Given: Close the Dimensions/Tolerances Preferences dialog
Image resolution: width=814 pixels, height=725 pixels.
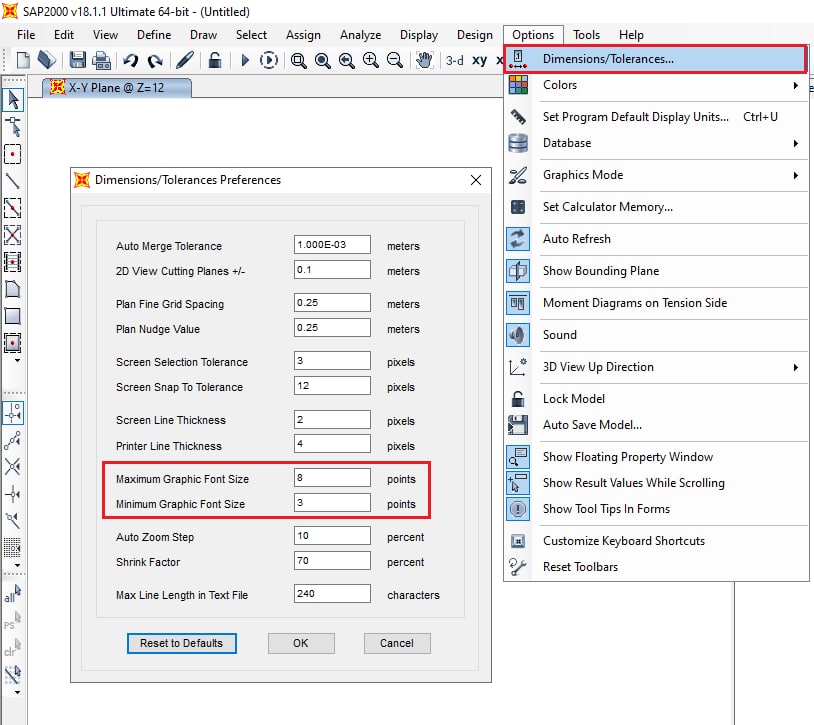Looking at the screenshot, I should (476, 180).
